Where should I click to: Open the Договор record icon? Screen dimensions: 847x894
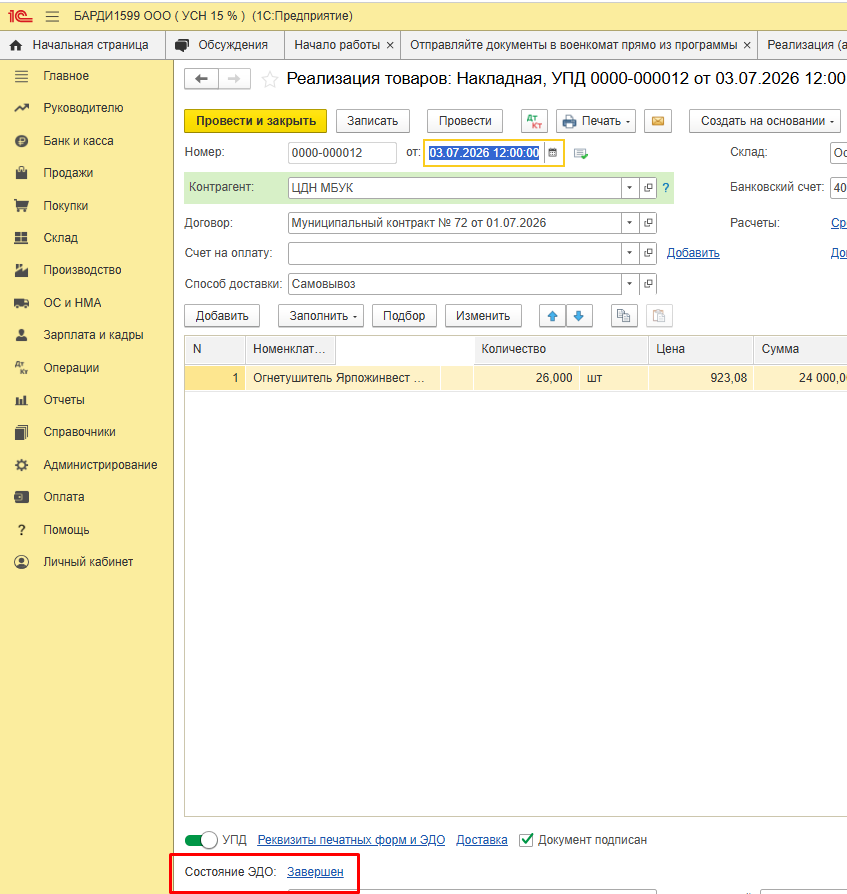[x=648, y=223]
